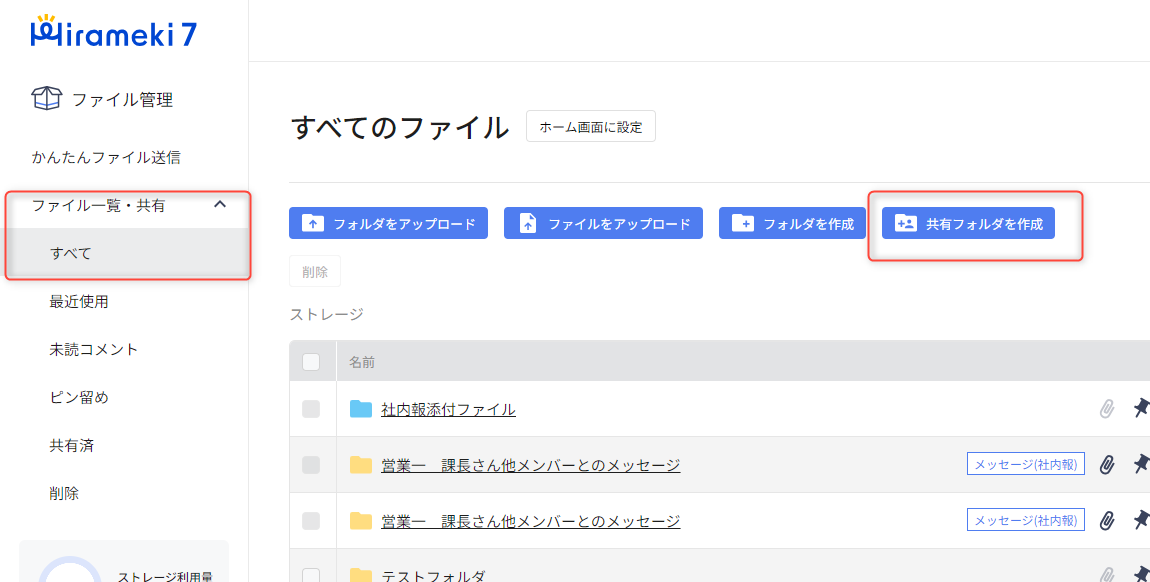This screenshot has height=582, width=1150.
Task: Open 最近使用 in the sidebar
Action: [x=79, y=301]
